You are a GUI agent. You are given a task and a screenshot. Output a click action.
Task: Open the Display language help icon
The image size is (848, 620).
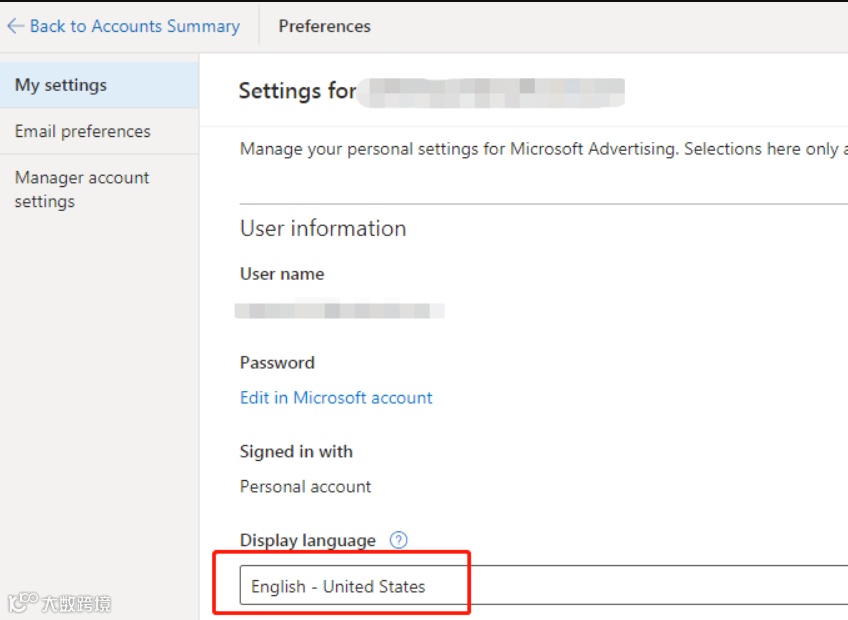point(398,541)
